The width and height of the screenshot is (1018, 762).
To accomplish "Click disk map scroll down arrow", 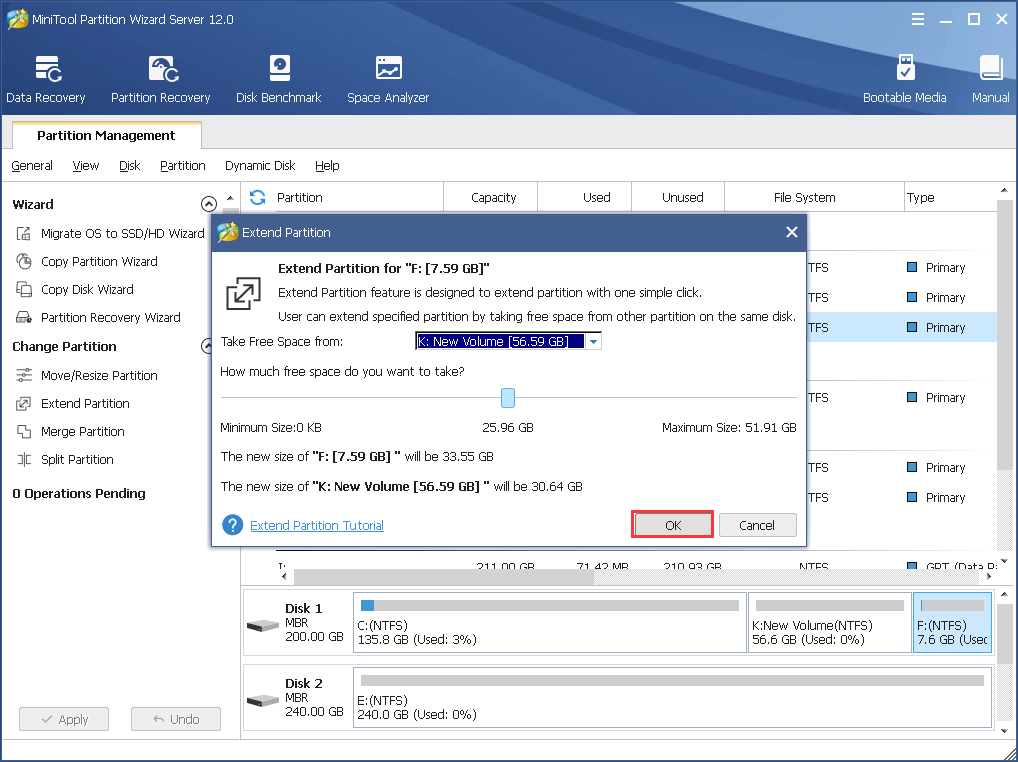I will [x=1004, y=731].
